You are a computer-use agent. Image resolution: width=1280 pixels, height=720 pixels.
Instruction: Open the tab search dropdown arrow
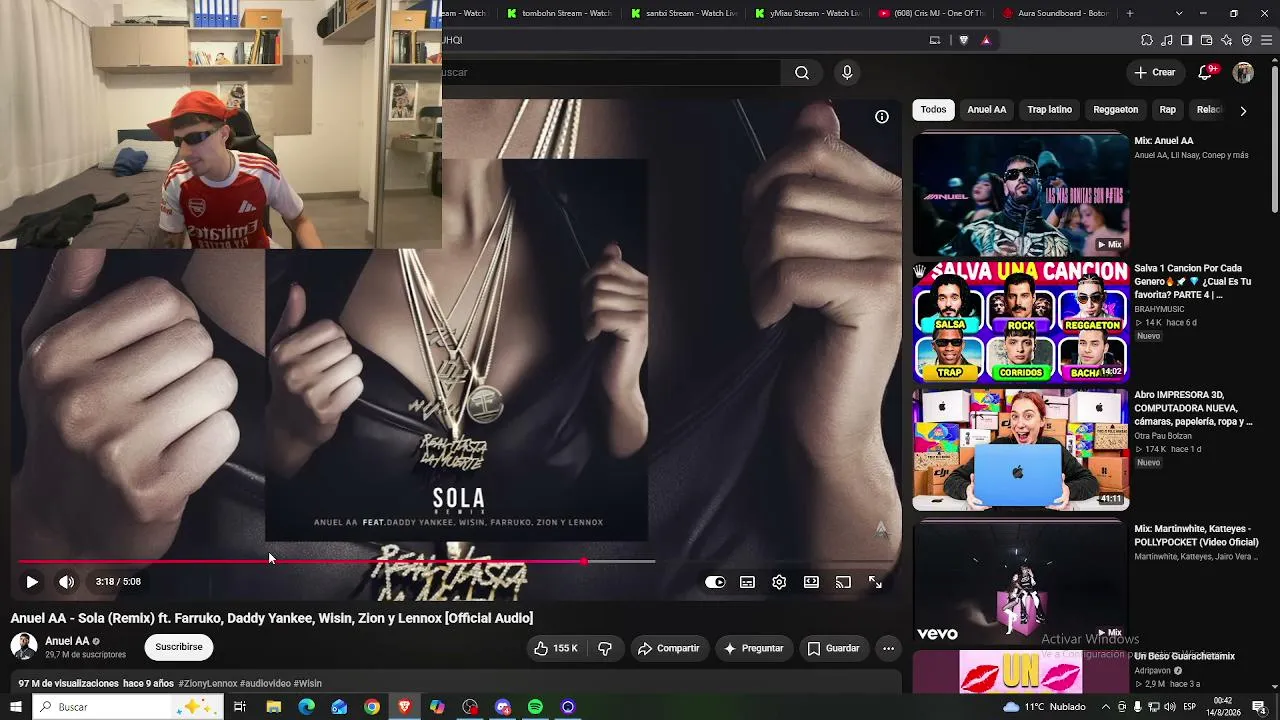click(1179, 13)
